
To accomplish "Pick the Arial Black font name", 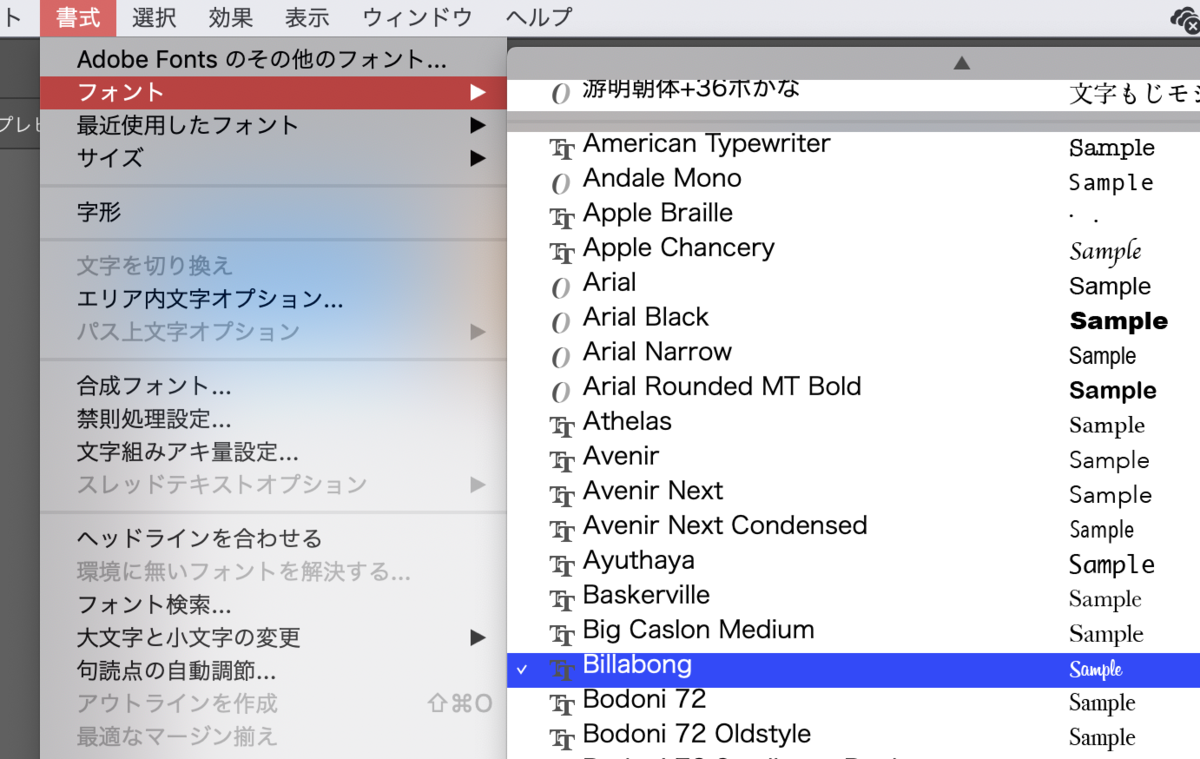I will (645, 317).
